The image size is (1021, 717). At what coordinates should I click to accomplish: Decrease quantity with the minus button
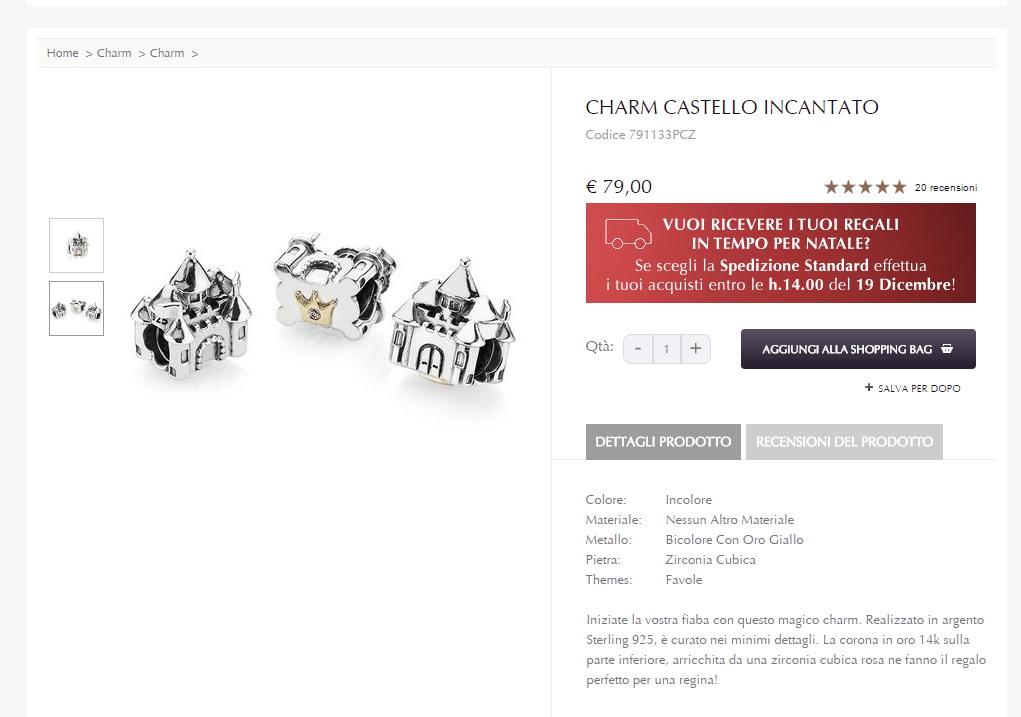pyautogui.click(x=638, y=349)
